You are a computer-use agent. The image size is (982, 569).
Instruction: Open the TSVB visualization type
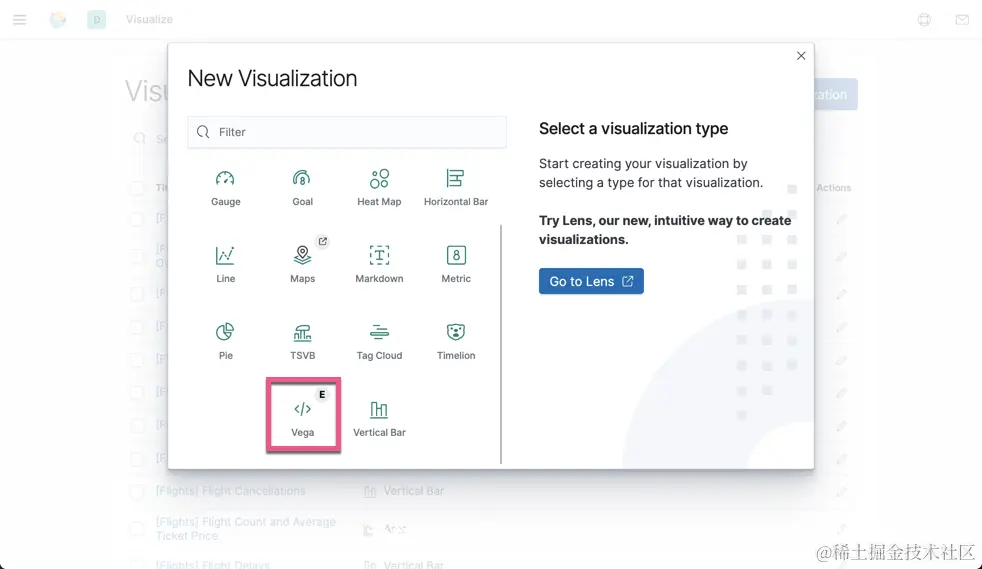302,342
